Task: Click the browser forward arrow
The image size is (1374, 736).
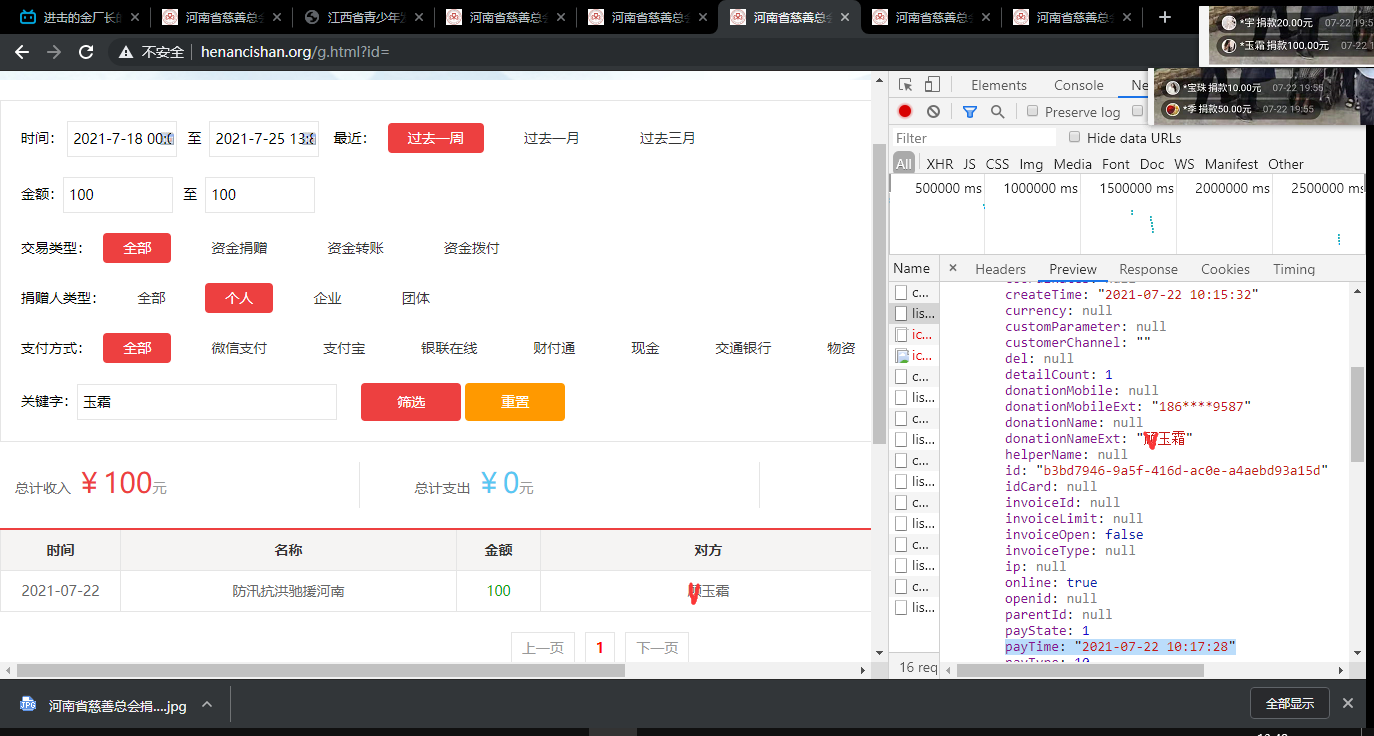Action: click(x=53, y=52)
